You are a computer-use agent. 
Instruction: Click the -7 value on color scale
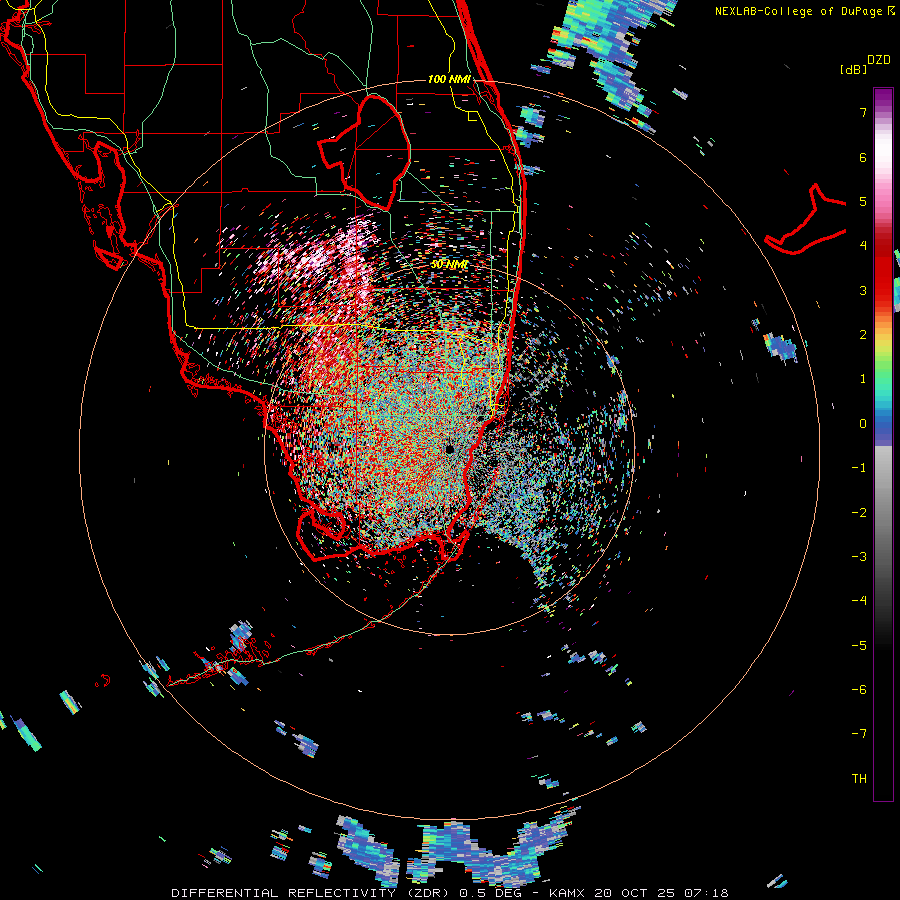tap(859, 734)
